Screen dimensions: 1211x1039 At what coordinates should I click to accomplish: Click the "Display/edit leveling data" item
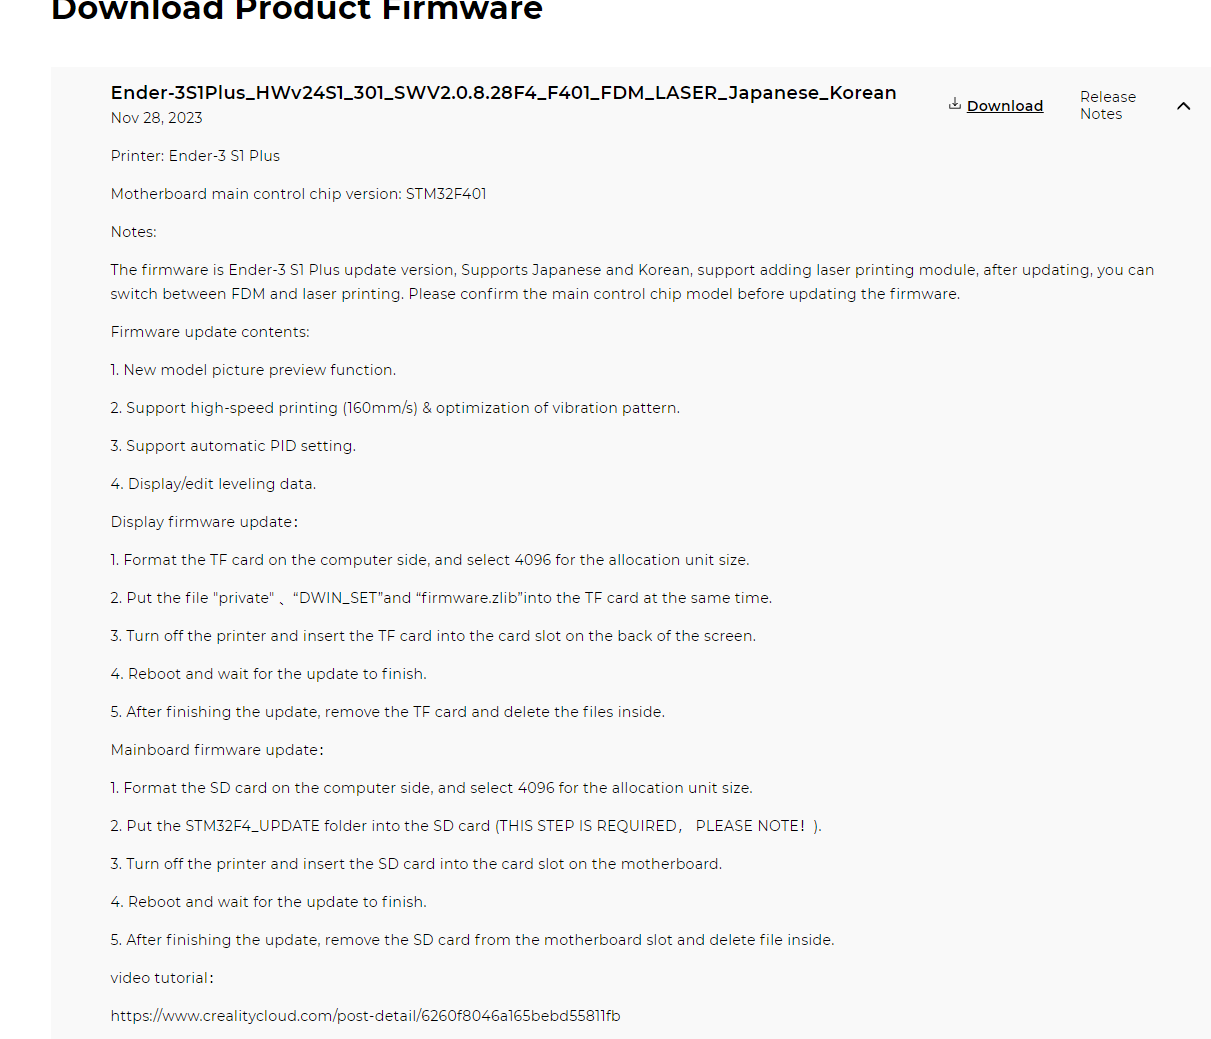pyautogui.click(x=213, y=484)
